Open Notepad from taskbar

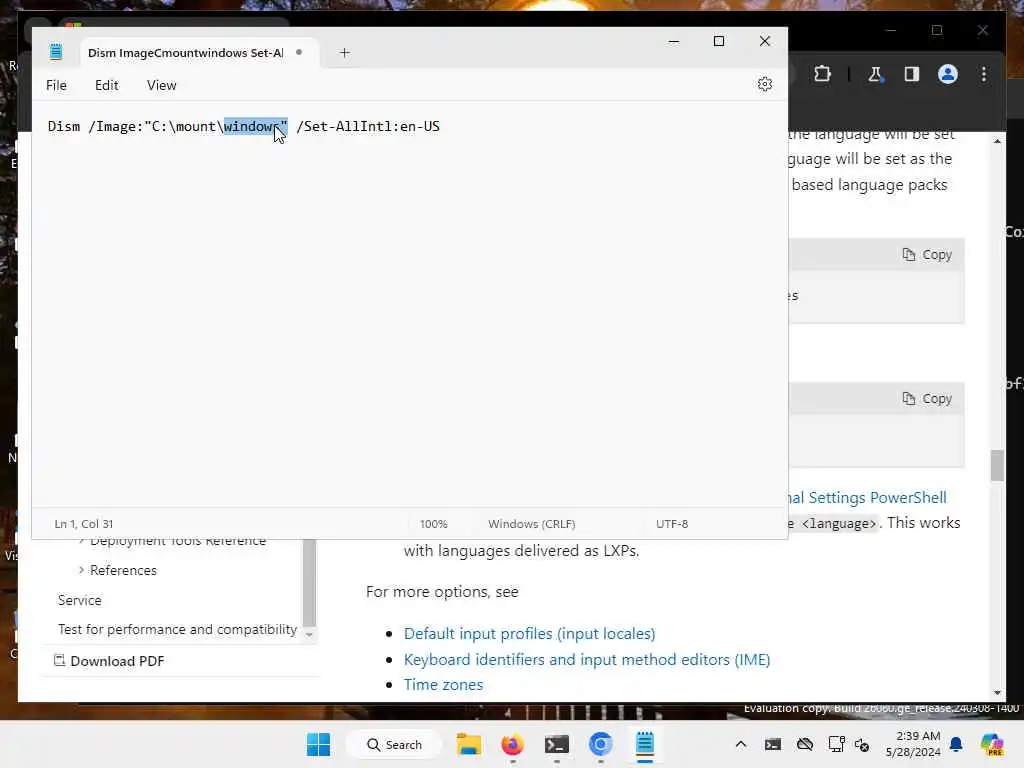tap(645, 744)
